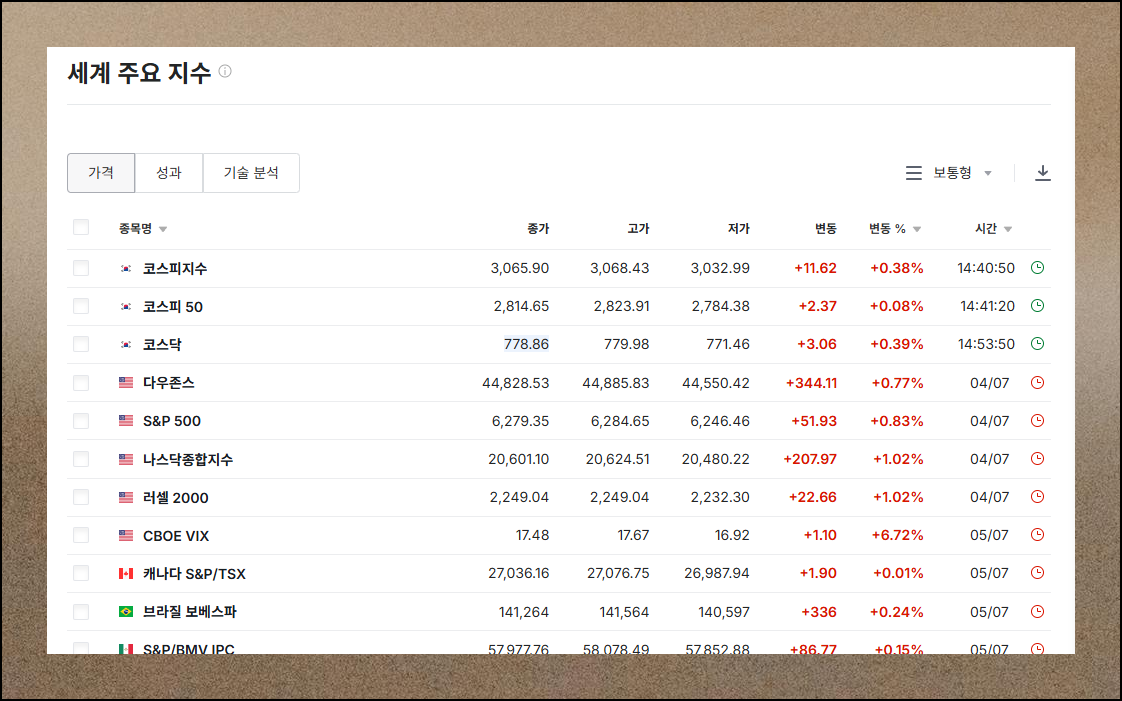Open the 나스닥종합지수 index link
This screenshot has width=1122, height=701.
(187, 459)
